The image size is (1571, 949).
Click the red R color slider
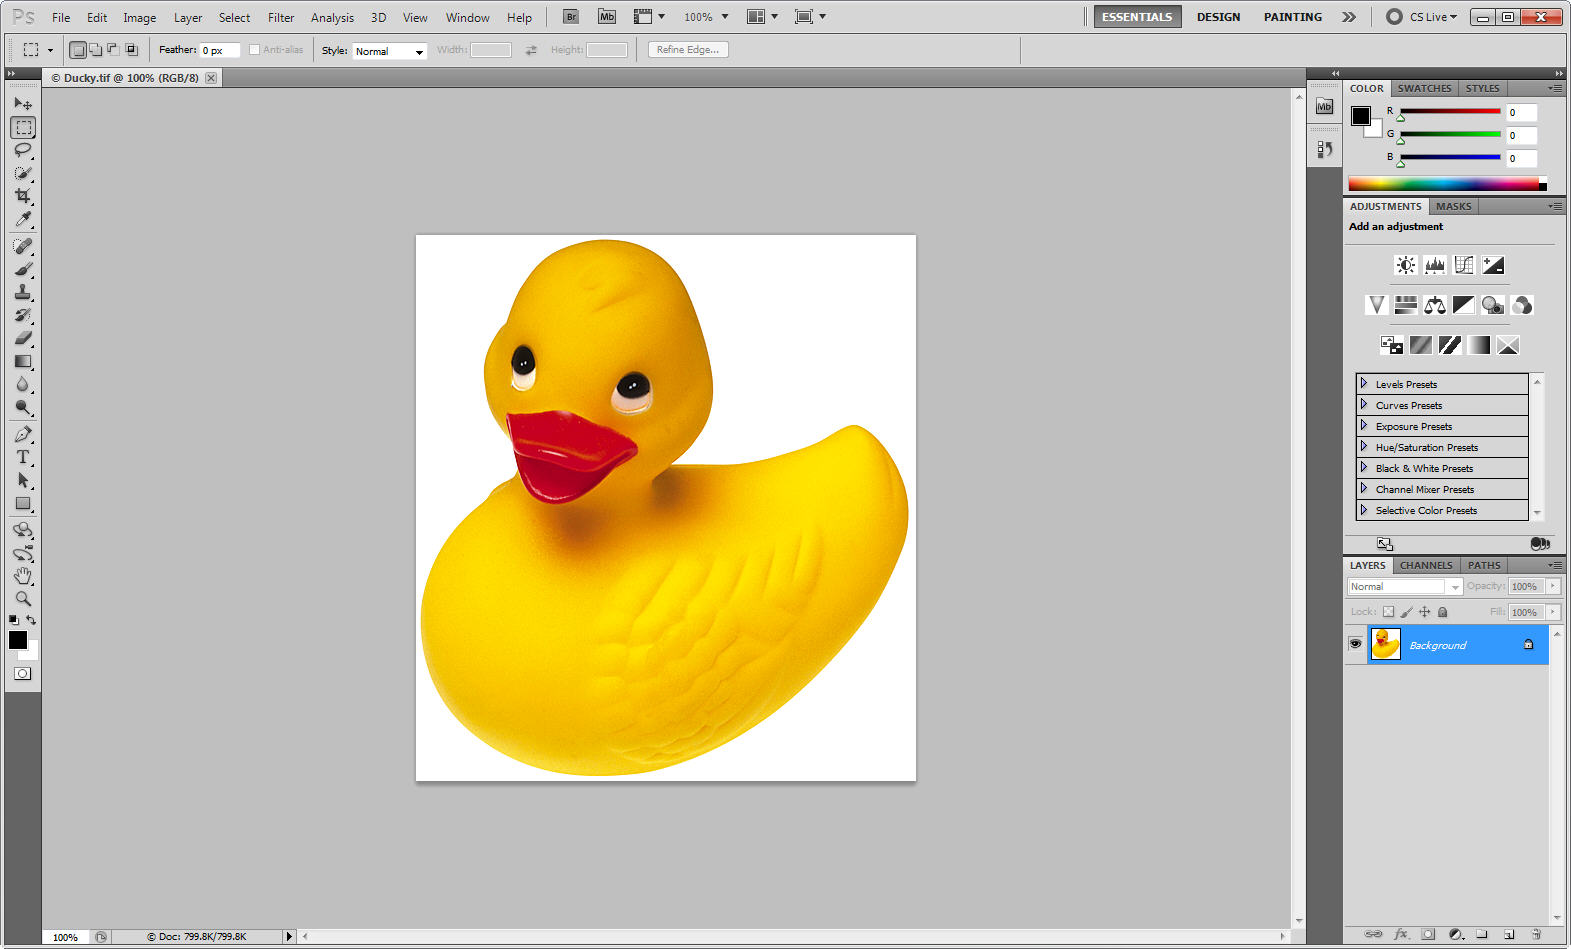click(x=1450, y=111)
